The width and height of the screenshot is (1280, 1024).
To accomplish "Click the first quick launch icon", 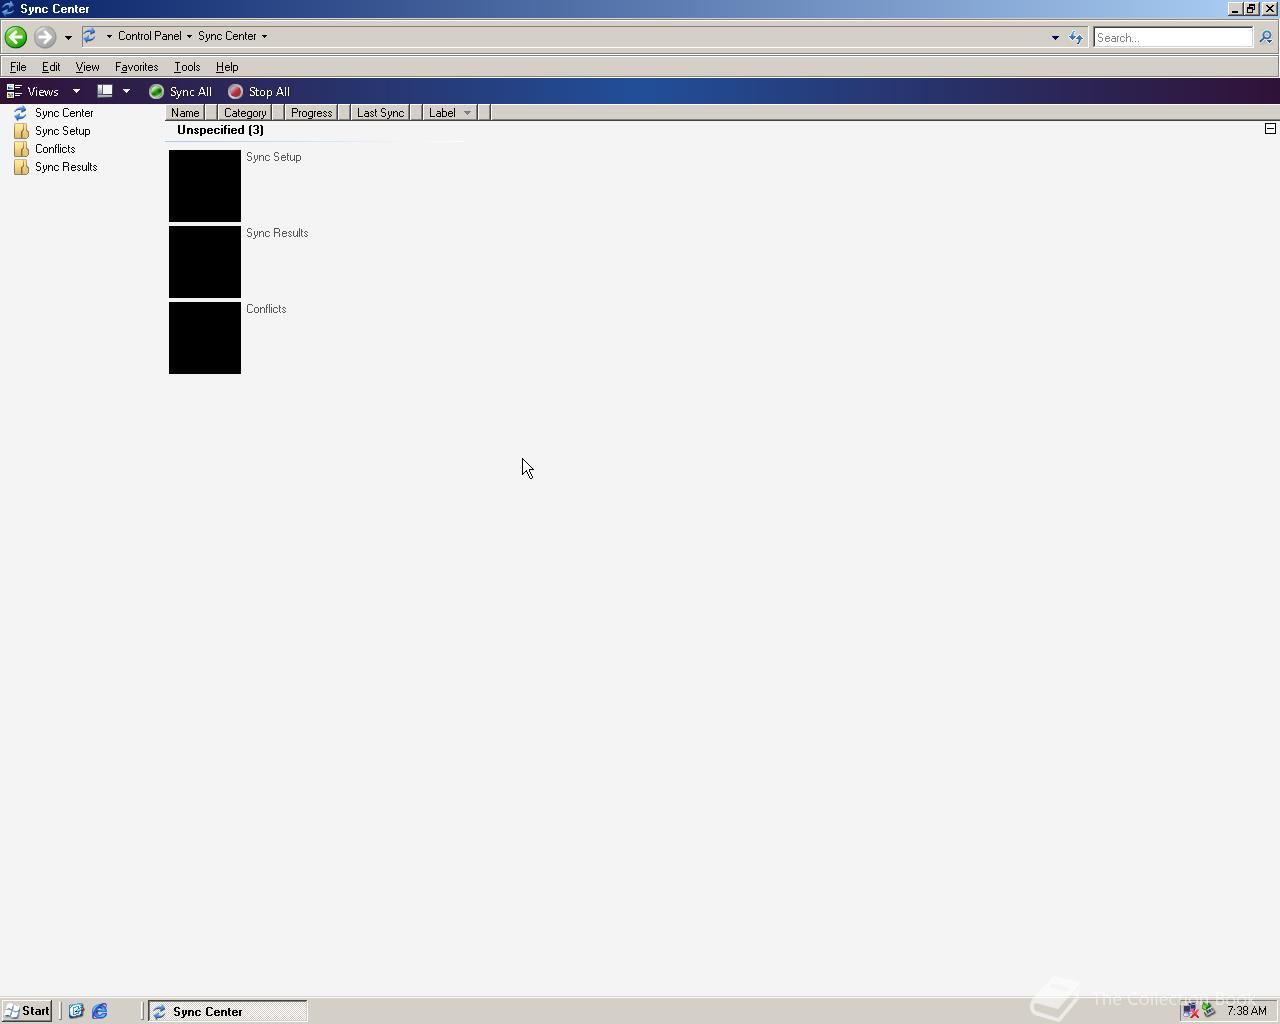I will pos(76,1011).
